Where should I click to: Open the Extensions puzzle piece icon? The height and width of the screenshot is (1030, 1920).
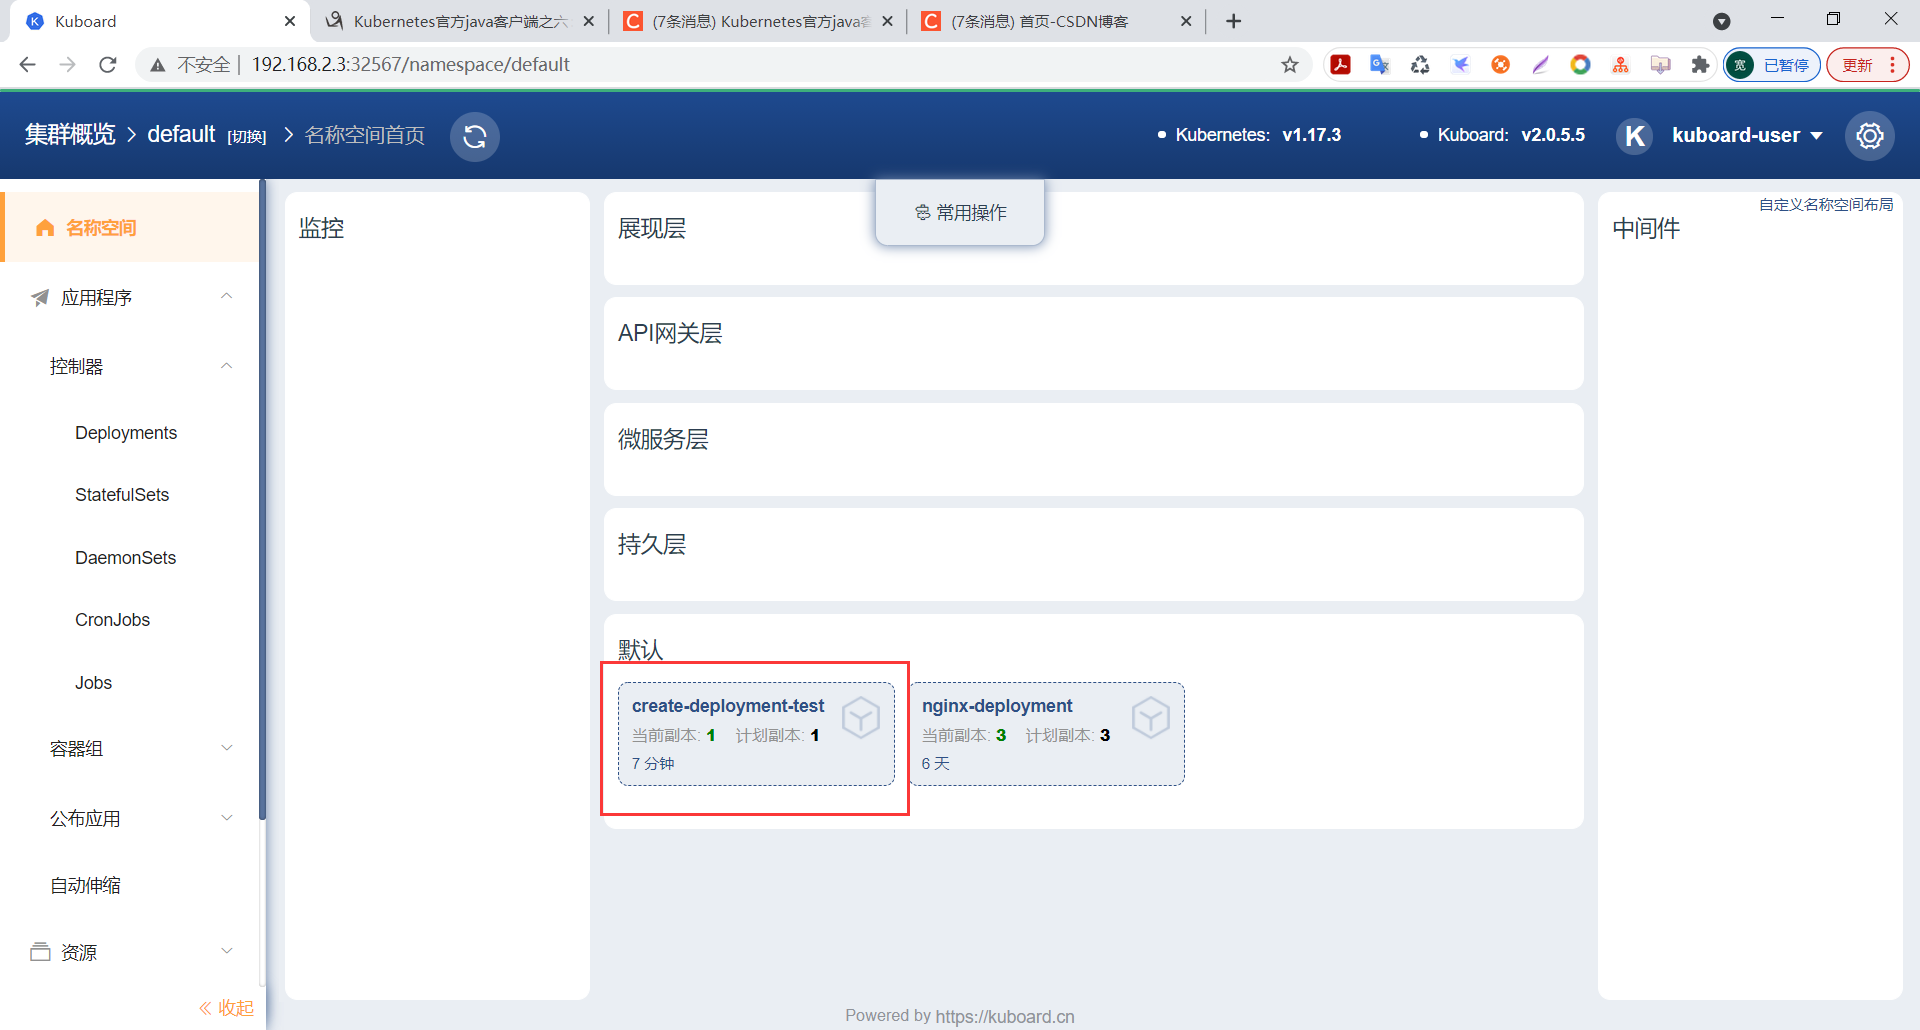click(1700, 65)
